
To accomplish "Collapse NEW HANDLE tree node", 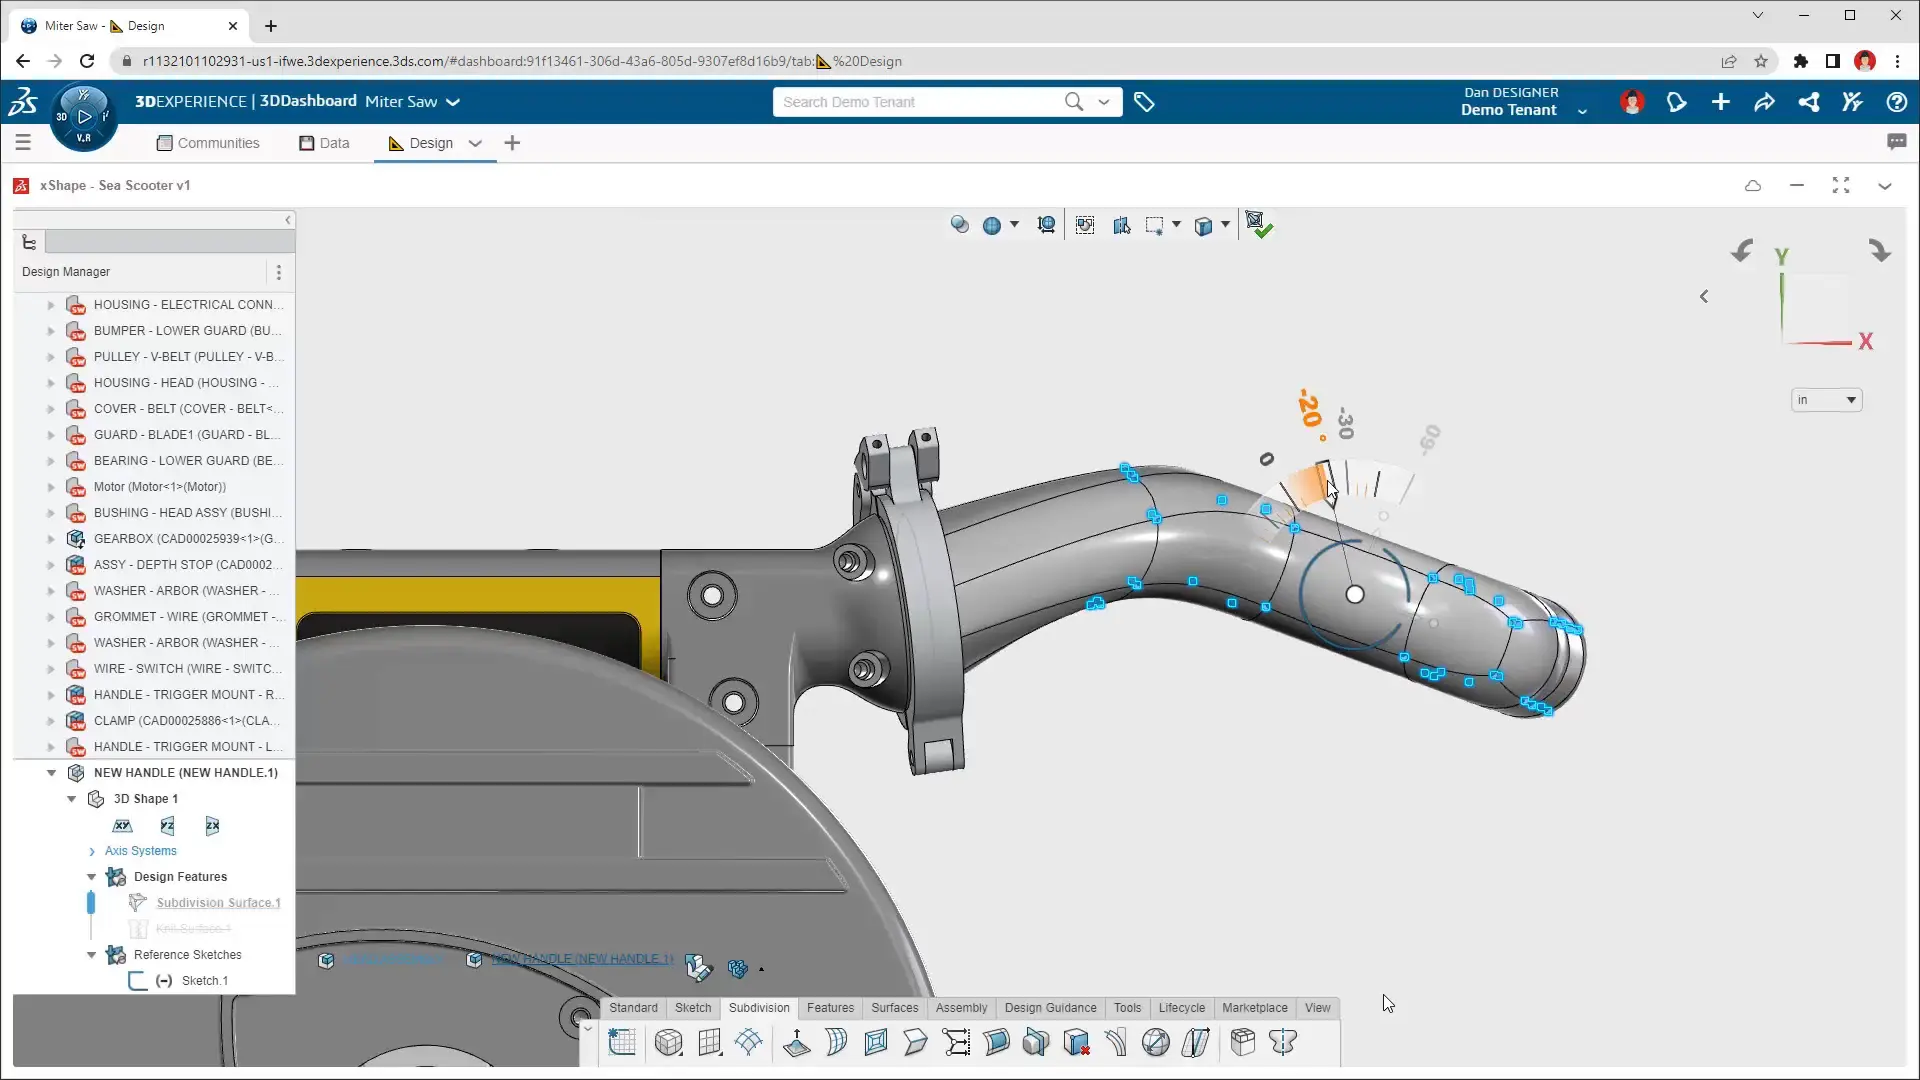I will pos(51,773).
